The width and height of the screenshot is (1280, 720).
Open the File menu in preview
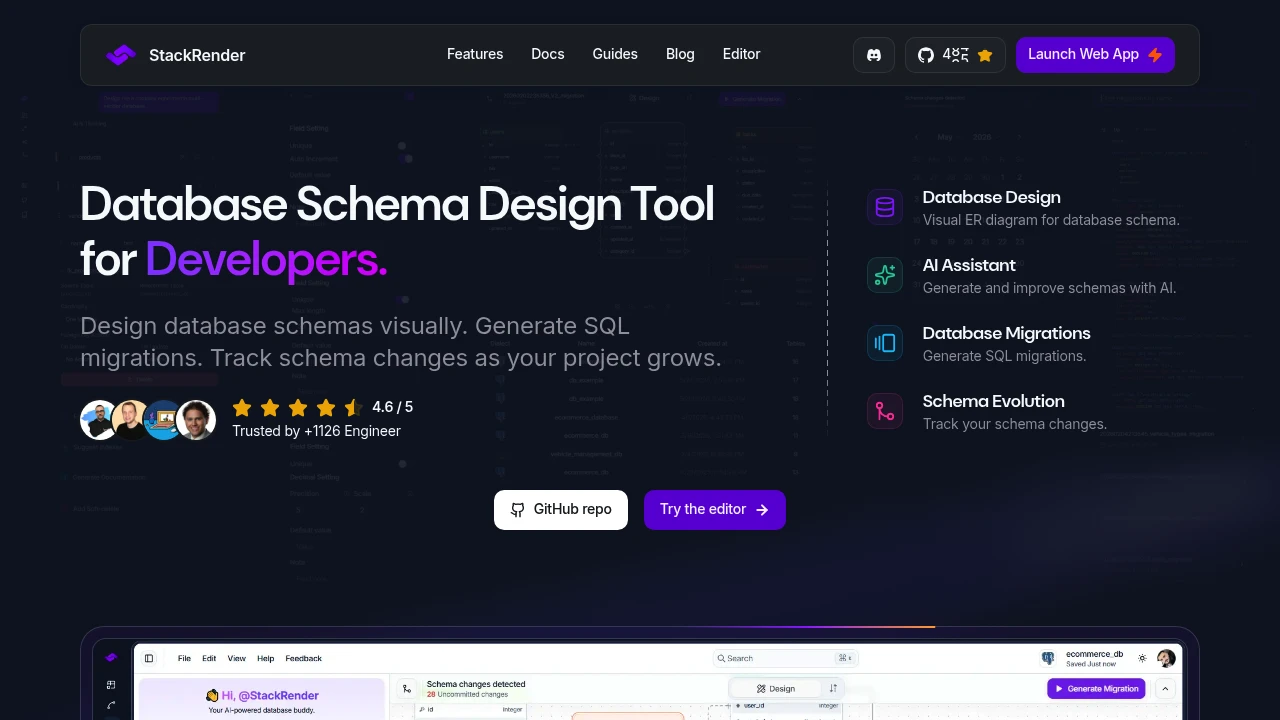click(184, 658)
